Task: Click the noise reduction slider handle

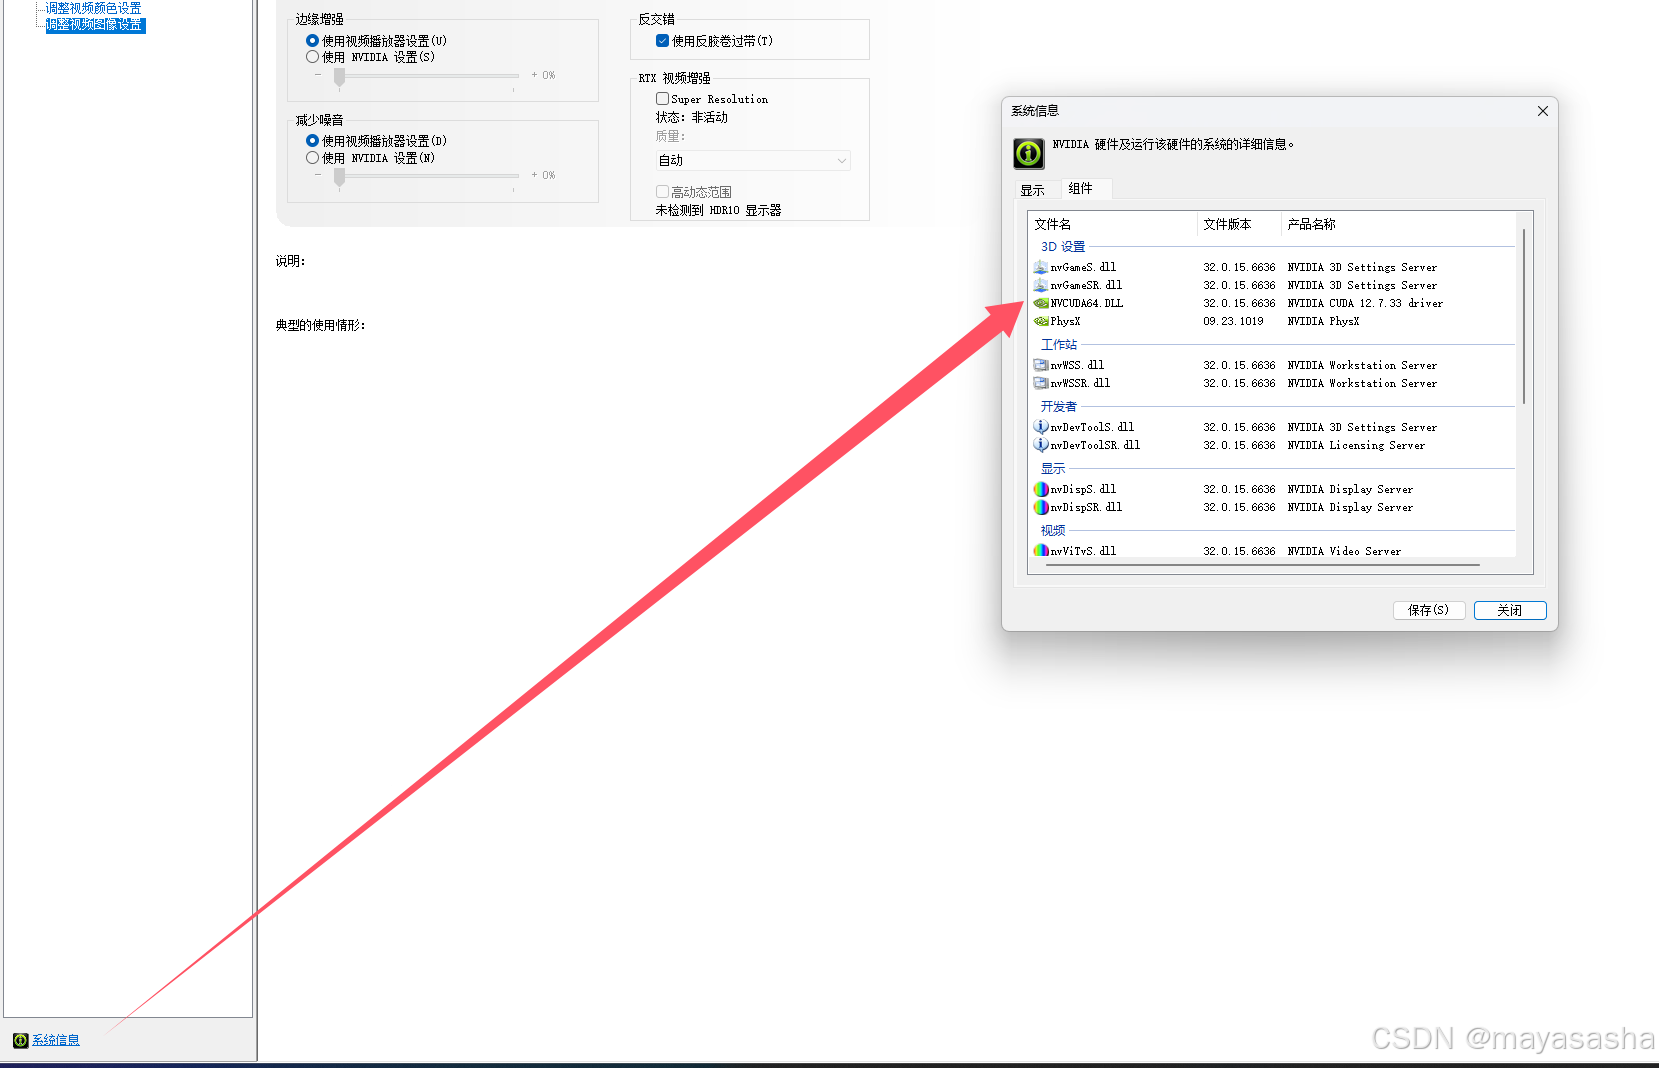Action: [x=339, y=177]
